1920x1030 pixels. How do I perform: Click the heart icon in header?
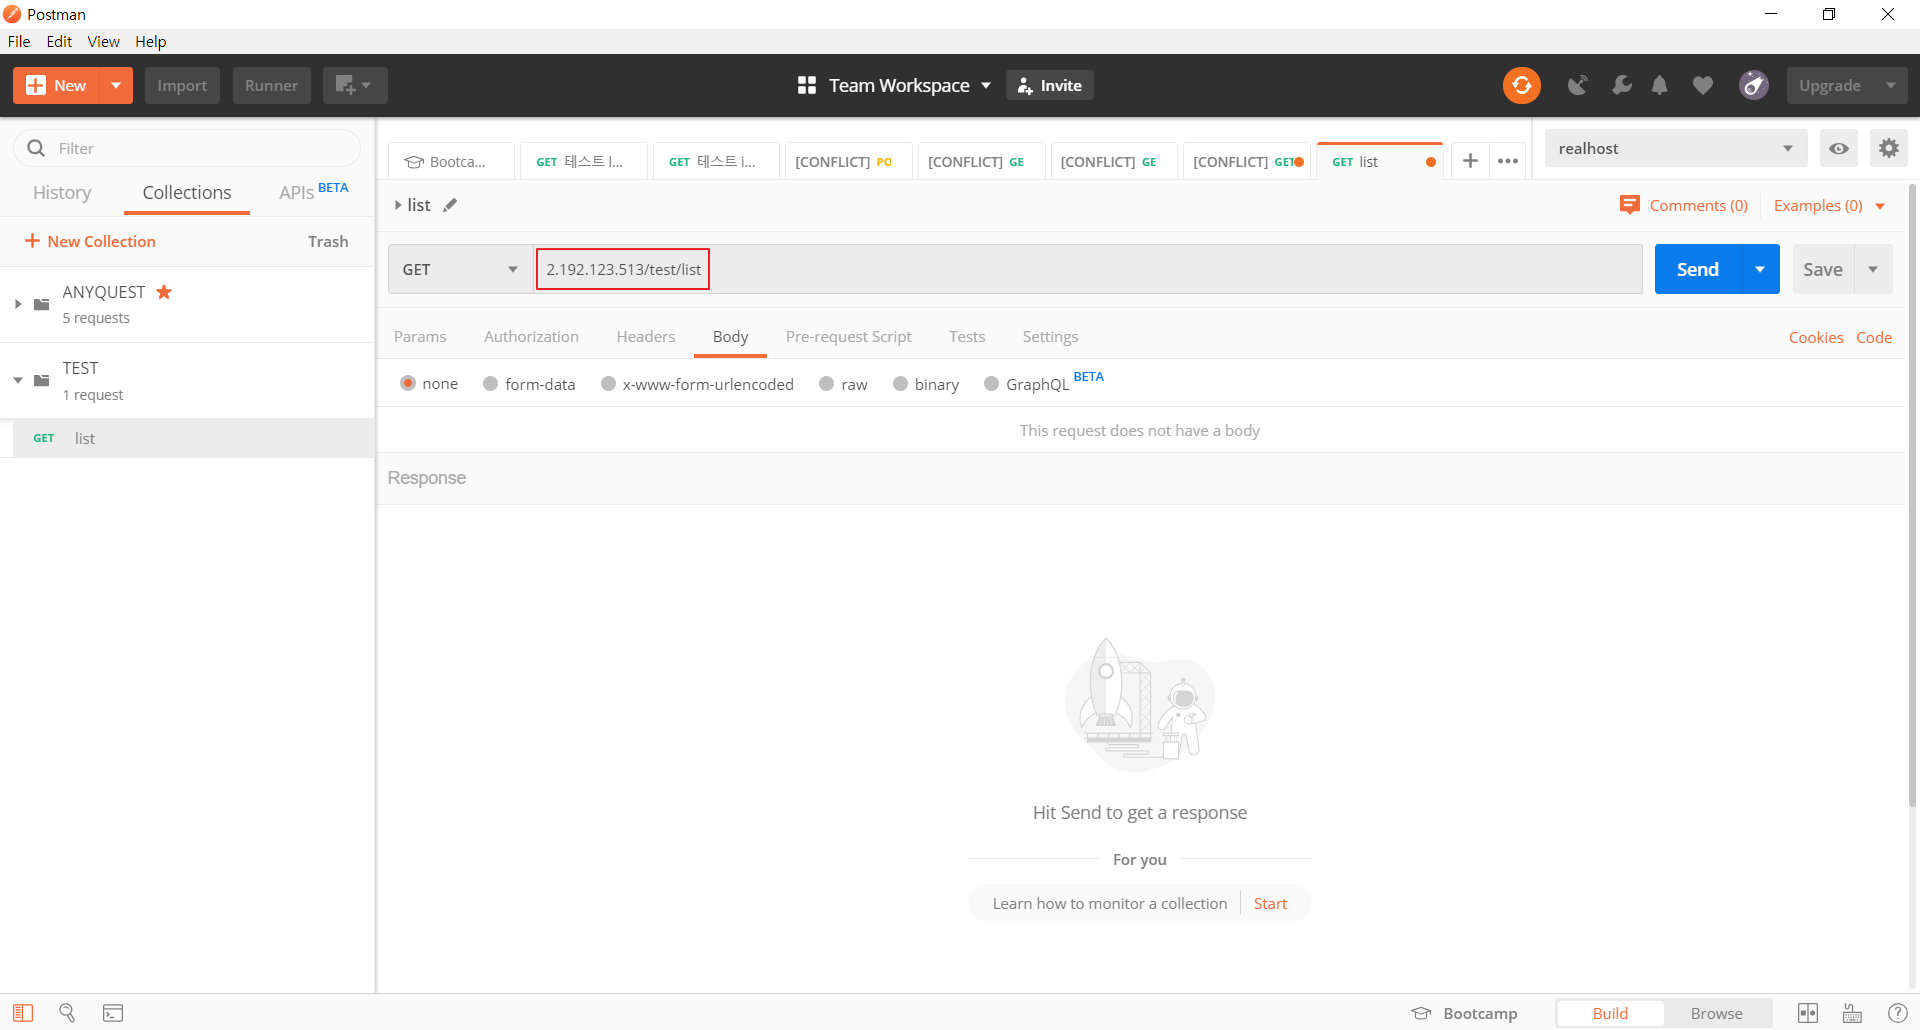pyautogui.click(x=1702, y=86)
